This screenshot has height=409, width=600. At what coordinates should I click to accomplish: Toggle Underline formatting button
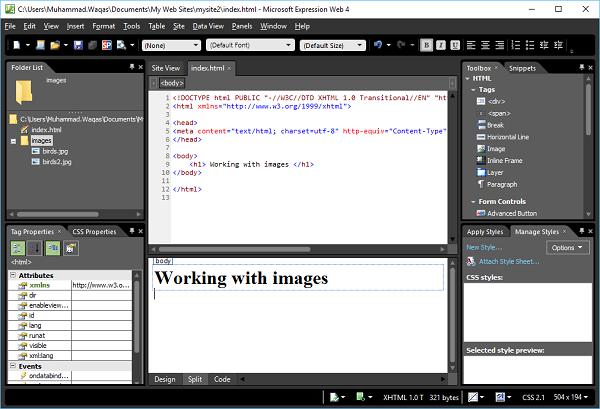click(x=456, y=45)
